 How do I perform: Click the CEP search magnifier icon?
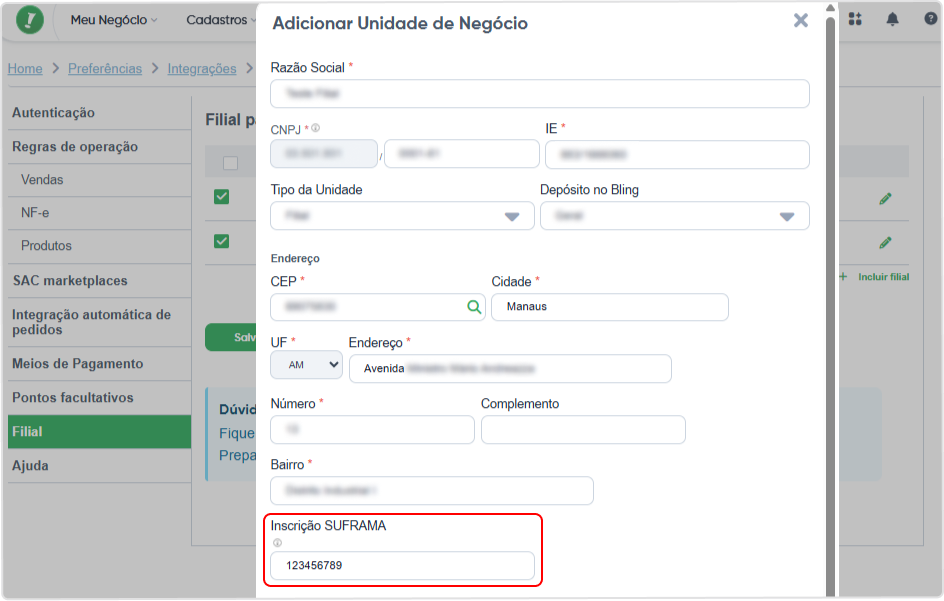click(x=474, y=307)
